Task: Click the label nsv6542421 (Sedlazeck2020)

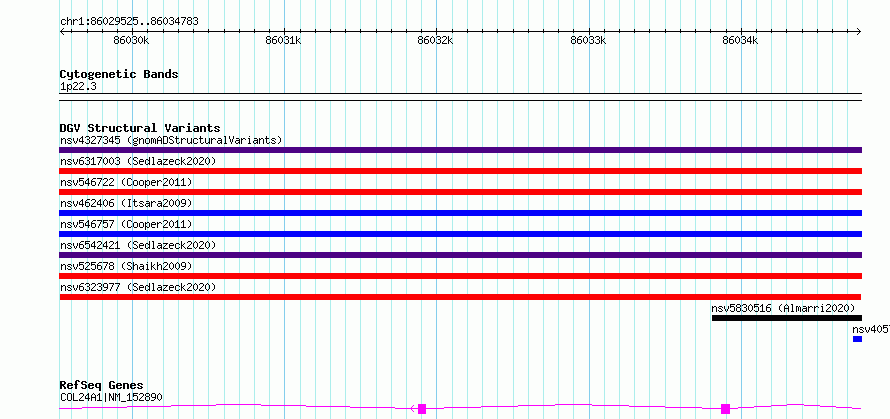Action: tap(138, 245)
